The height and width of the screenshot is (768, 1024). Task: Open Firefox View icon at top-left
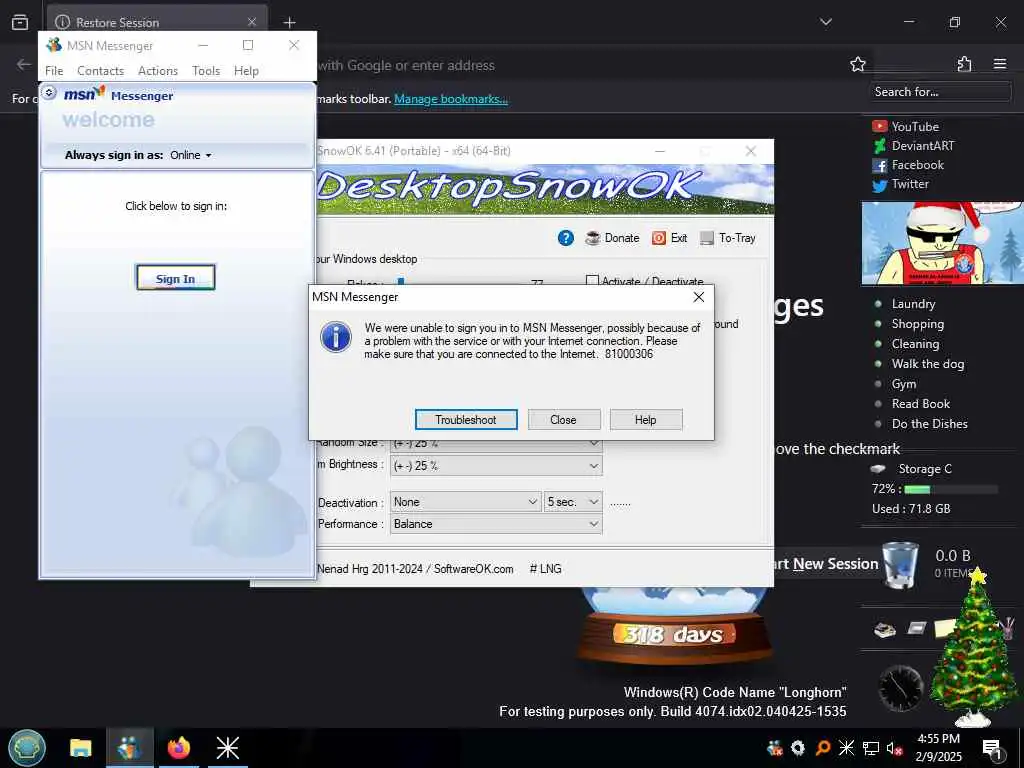pyautogui.click(x=20, y=22)
